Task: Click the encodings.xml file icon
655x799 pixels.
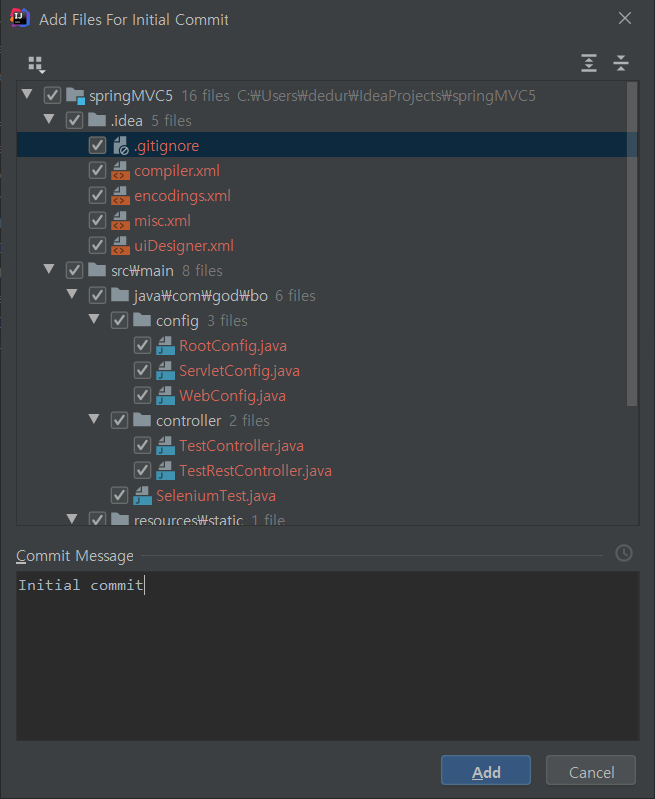Action: click(120, 196)
